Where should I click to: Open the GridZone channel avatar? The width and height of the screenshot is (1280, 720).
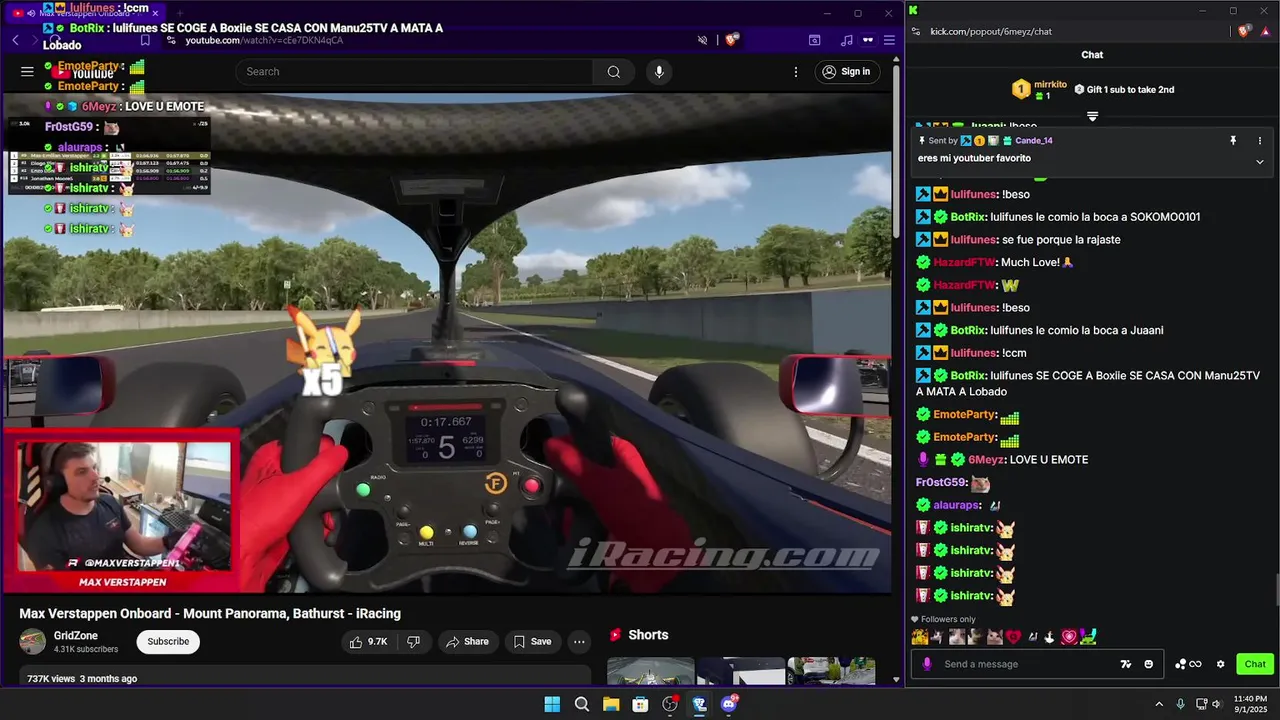tap(33, 642)
